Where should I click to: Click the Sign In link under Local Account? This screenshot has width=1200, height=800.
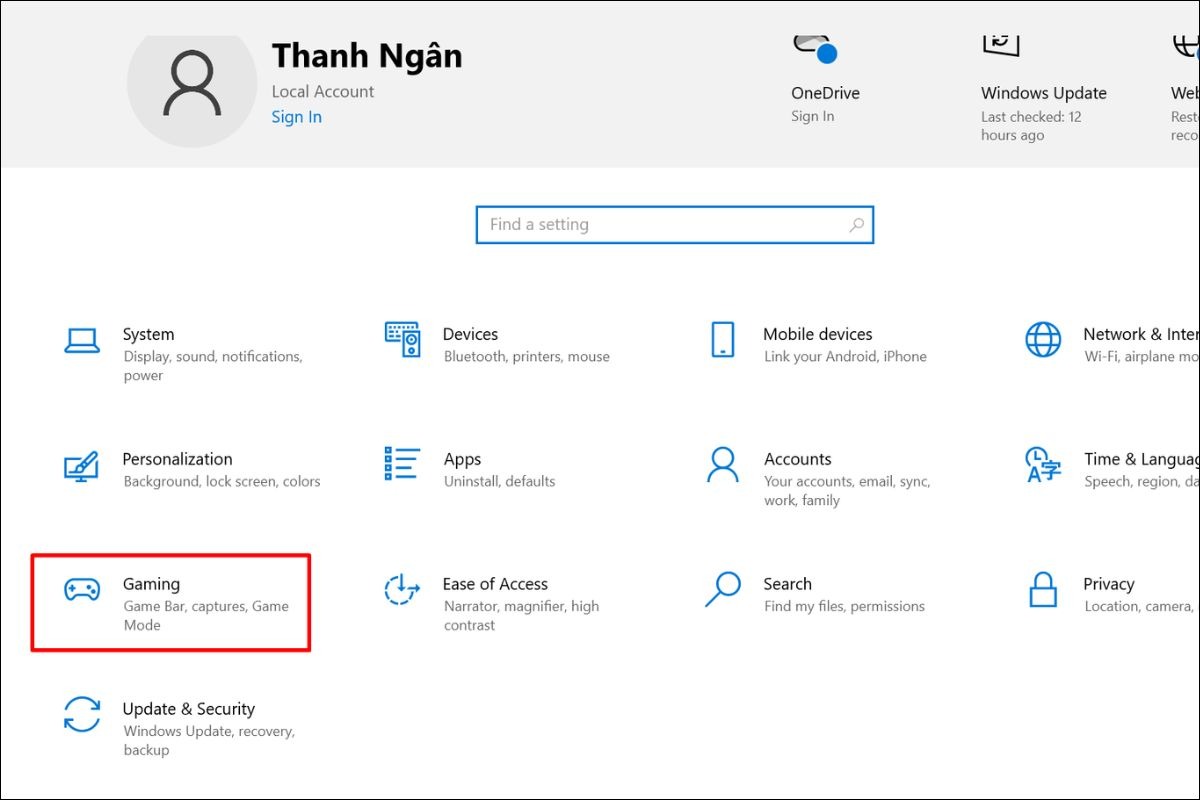[297, 117]
